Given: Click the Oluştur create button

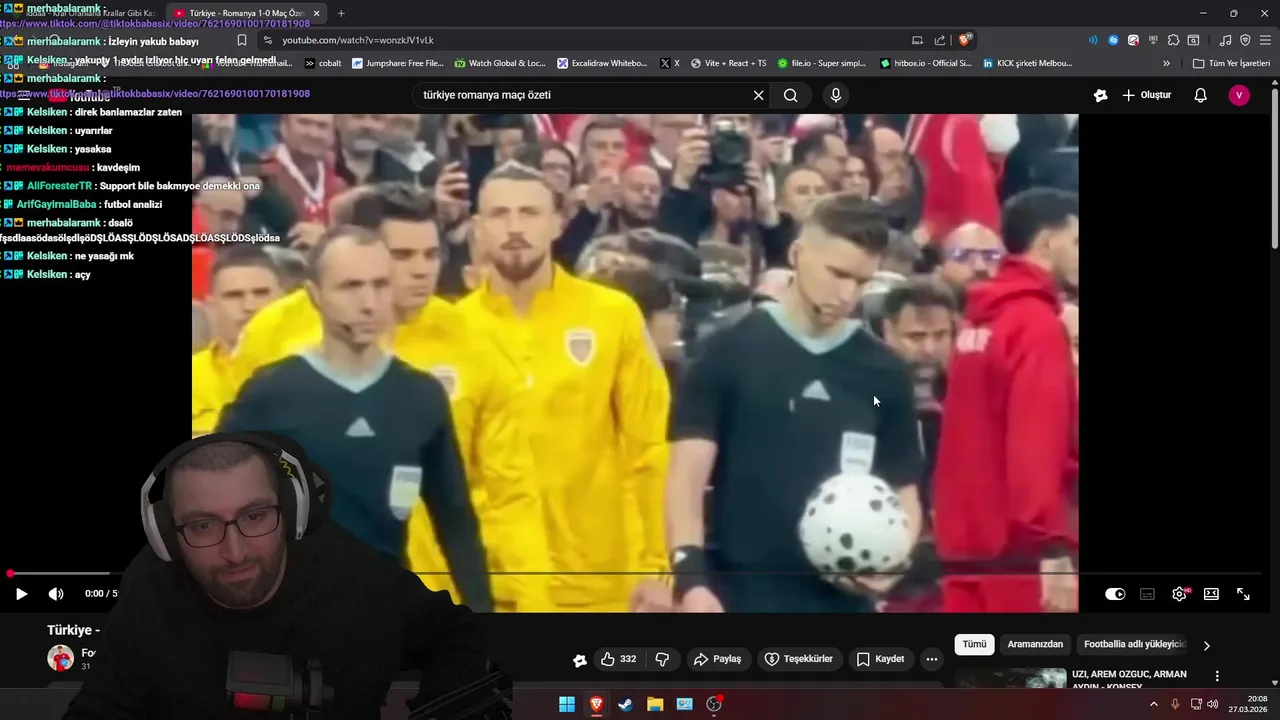Looking at the screenshot, I should (1147, 96).
